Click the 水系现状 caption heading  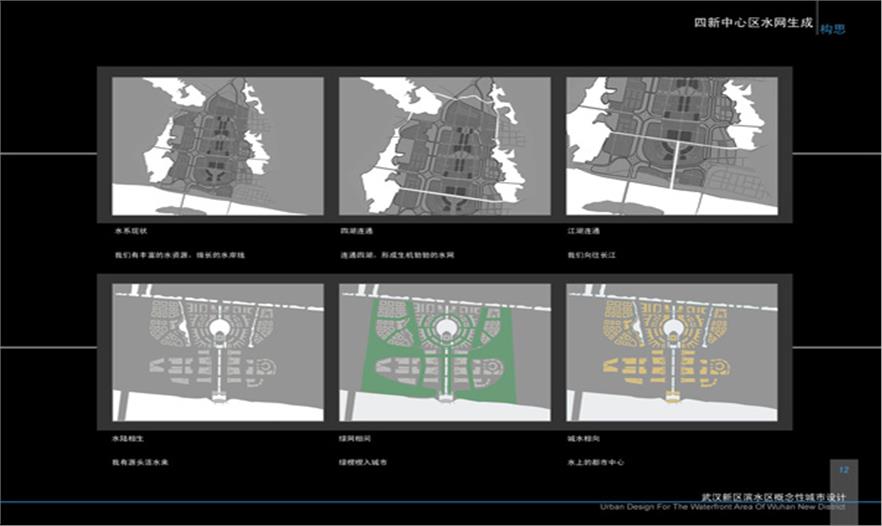(x=130, y=231)
